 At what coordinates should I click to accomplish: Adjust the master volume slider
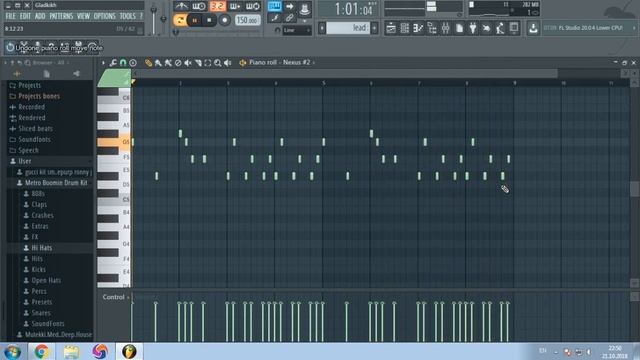(153, 18)
